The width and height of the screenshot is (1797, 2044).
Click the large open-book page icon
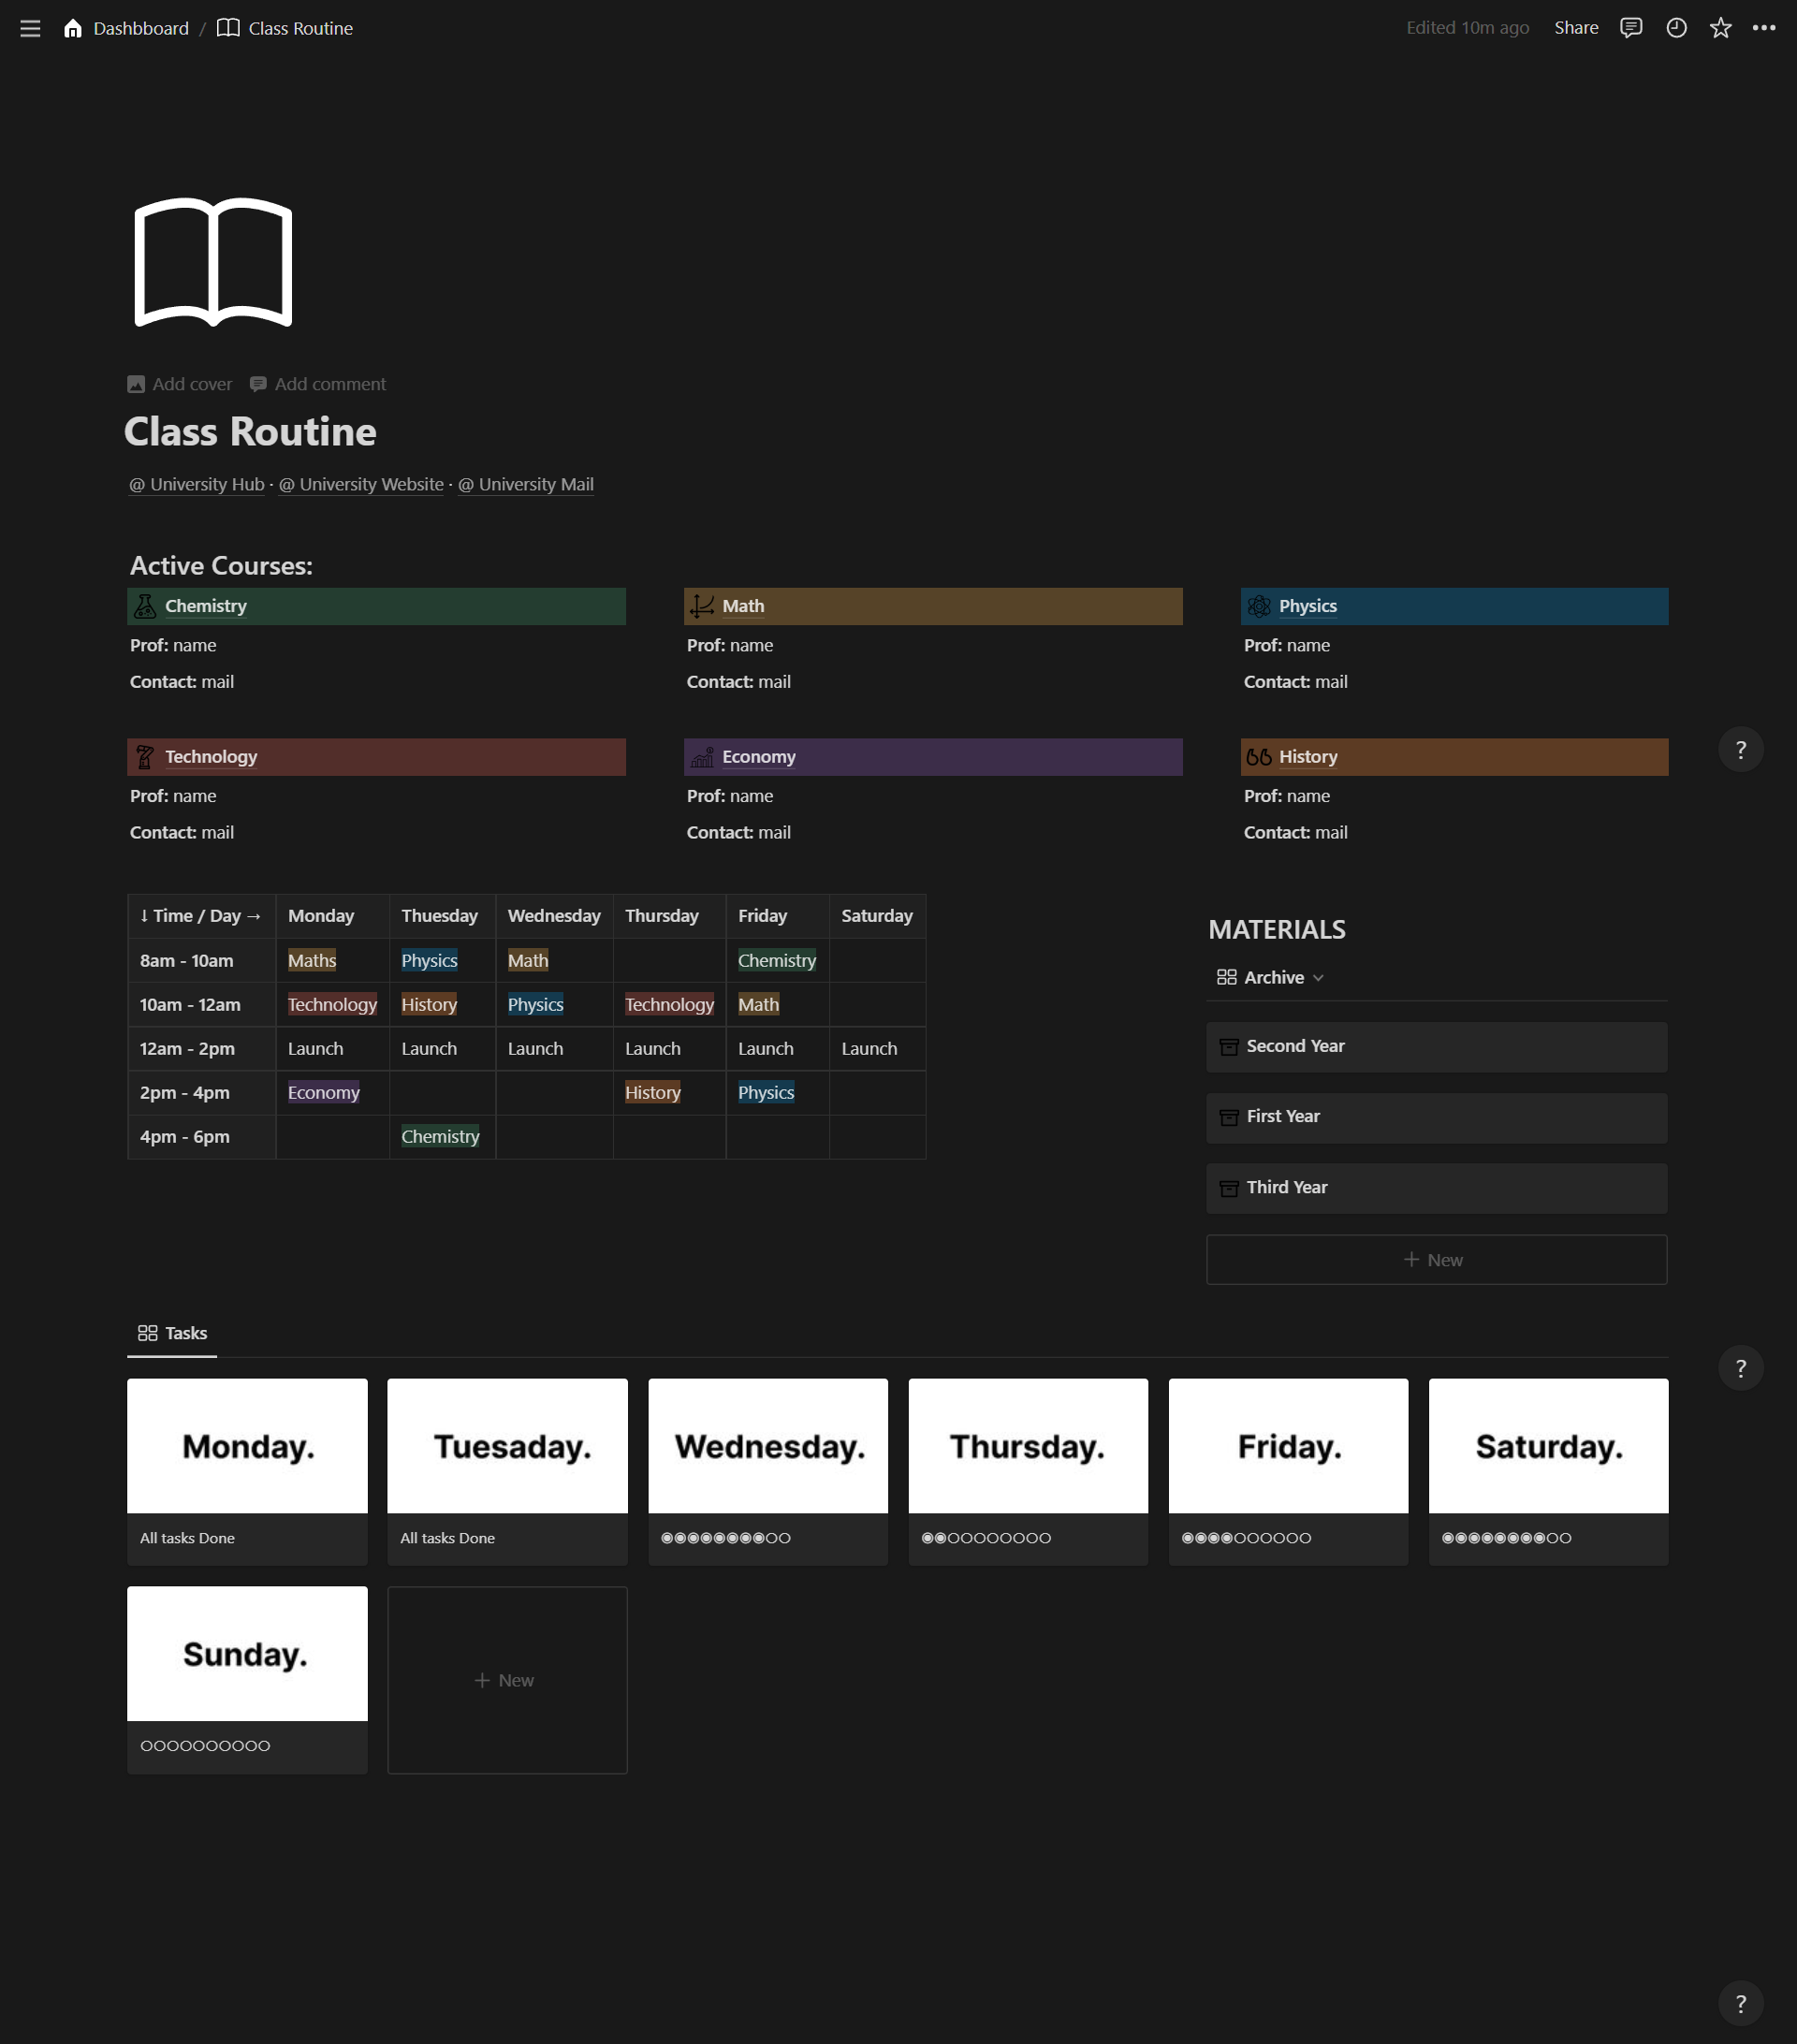[213, 262]
